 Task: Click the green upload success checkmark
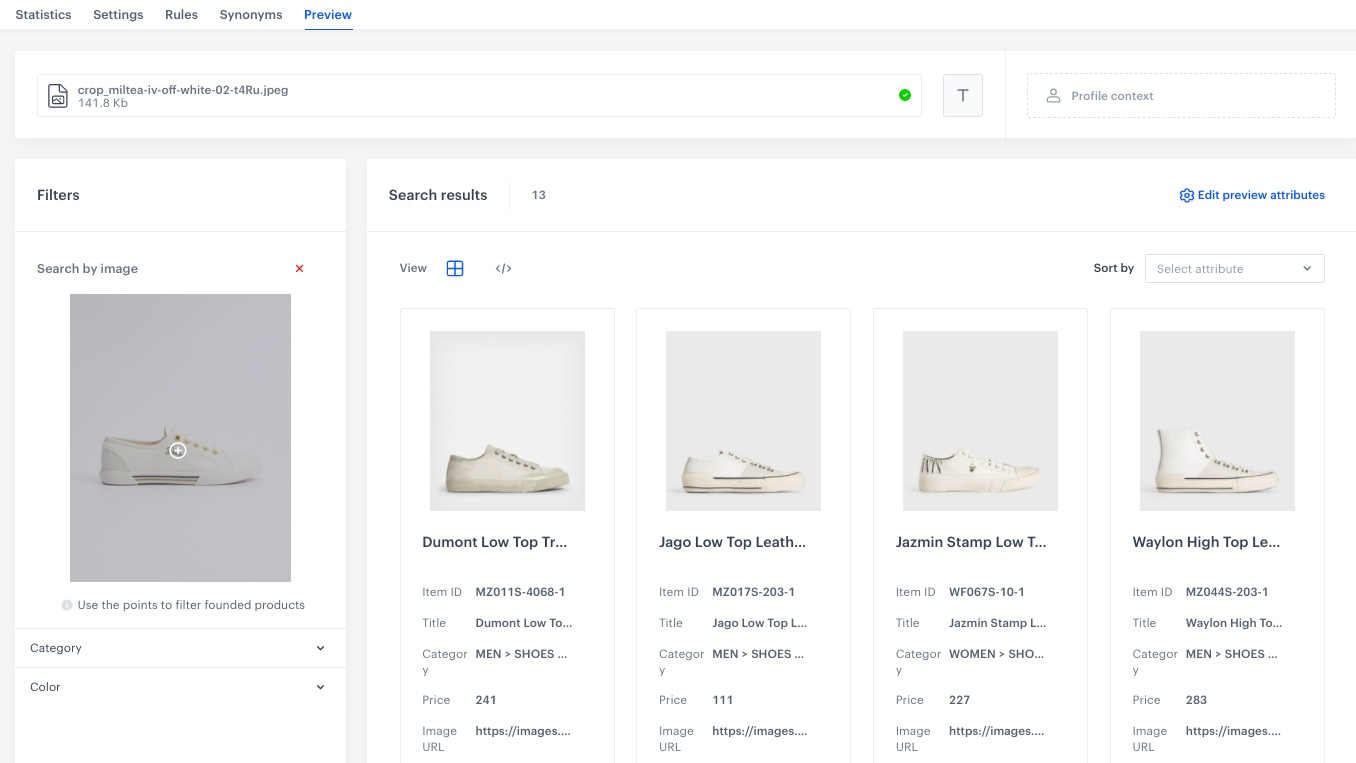pos(905,95)
